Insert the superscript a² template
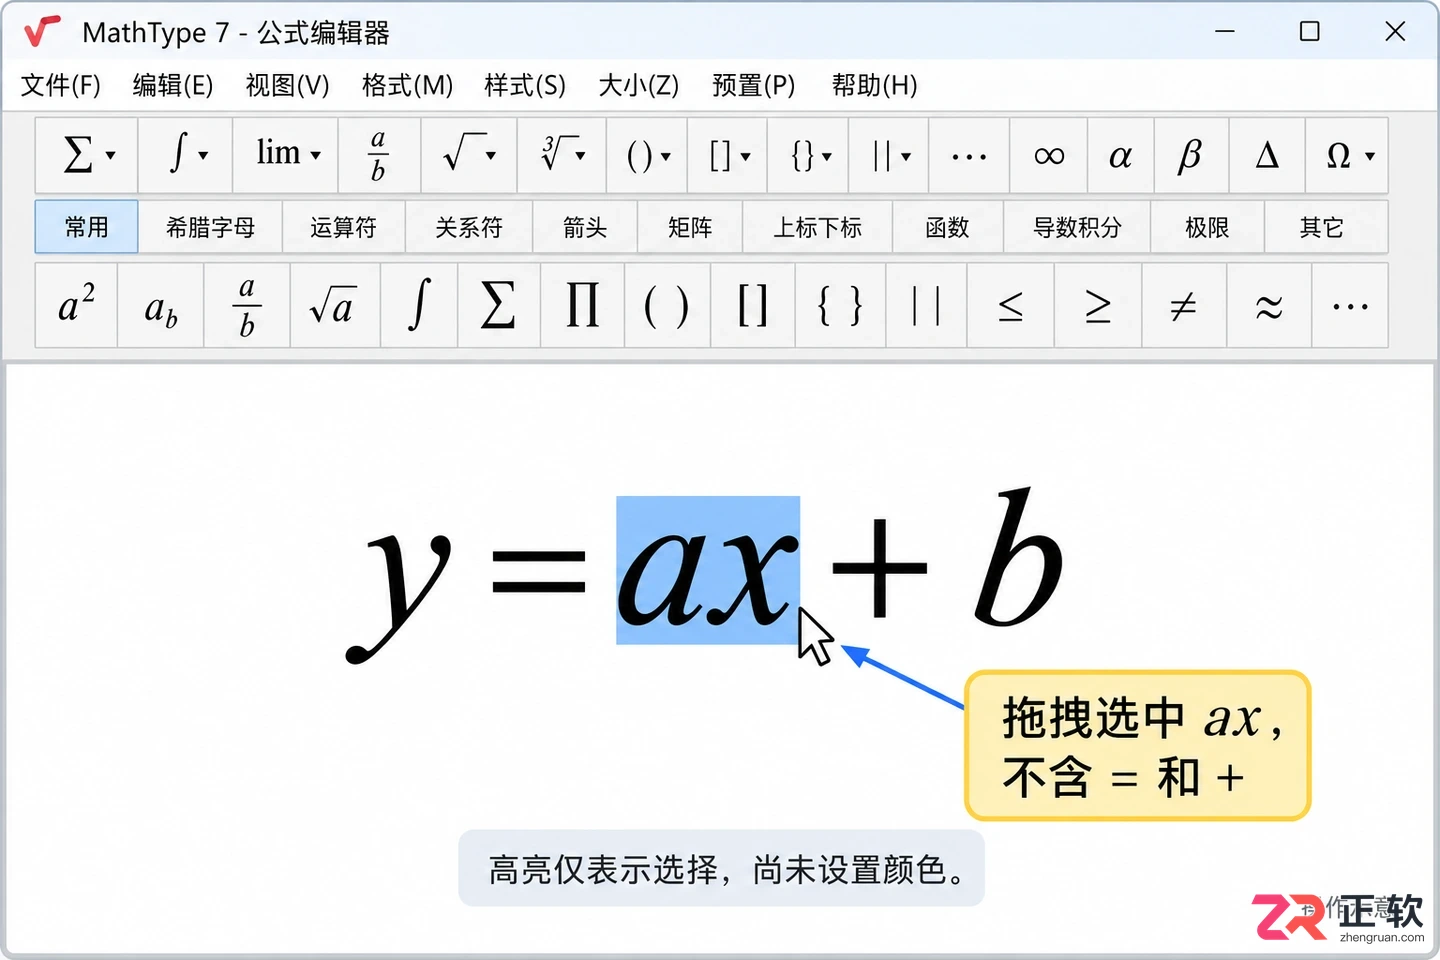 click(x=76, y=306)
